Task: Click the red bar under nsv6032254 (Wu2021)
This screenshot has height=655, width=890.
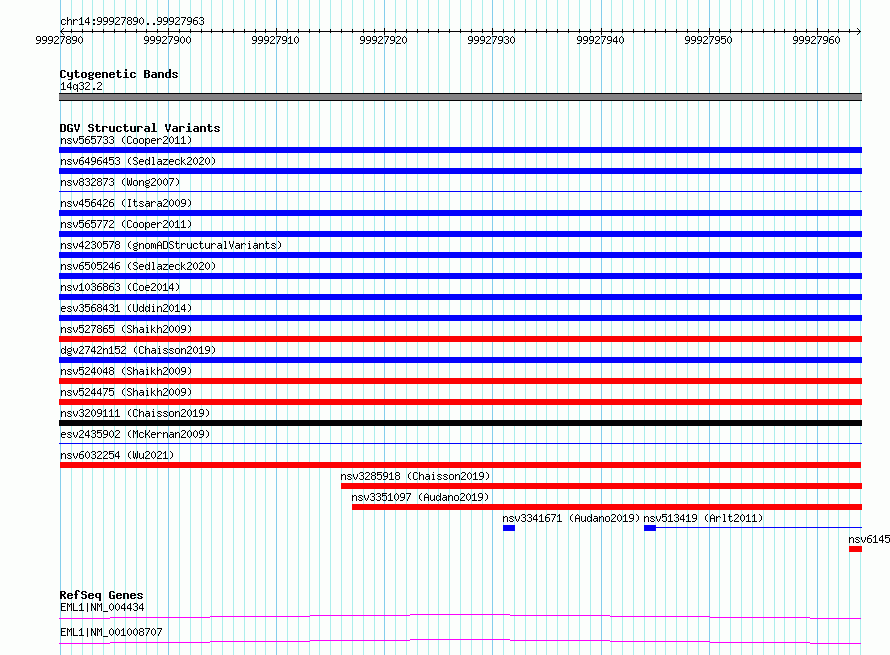Action: 460,465
